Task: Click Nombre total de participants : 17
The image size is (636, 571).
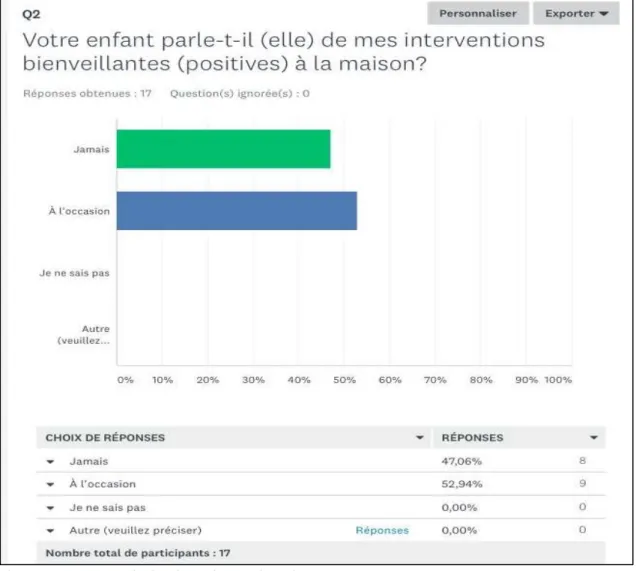Action: point(138,553)
